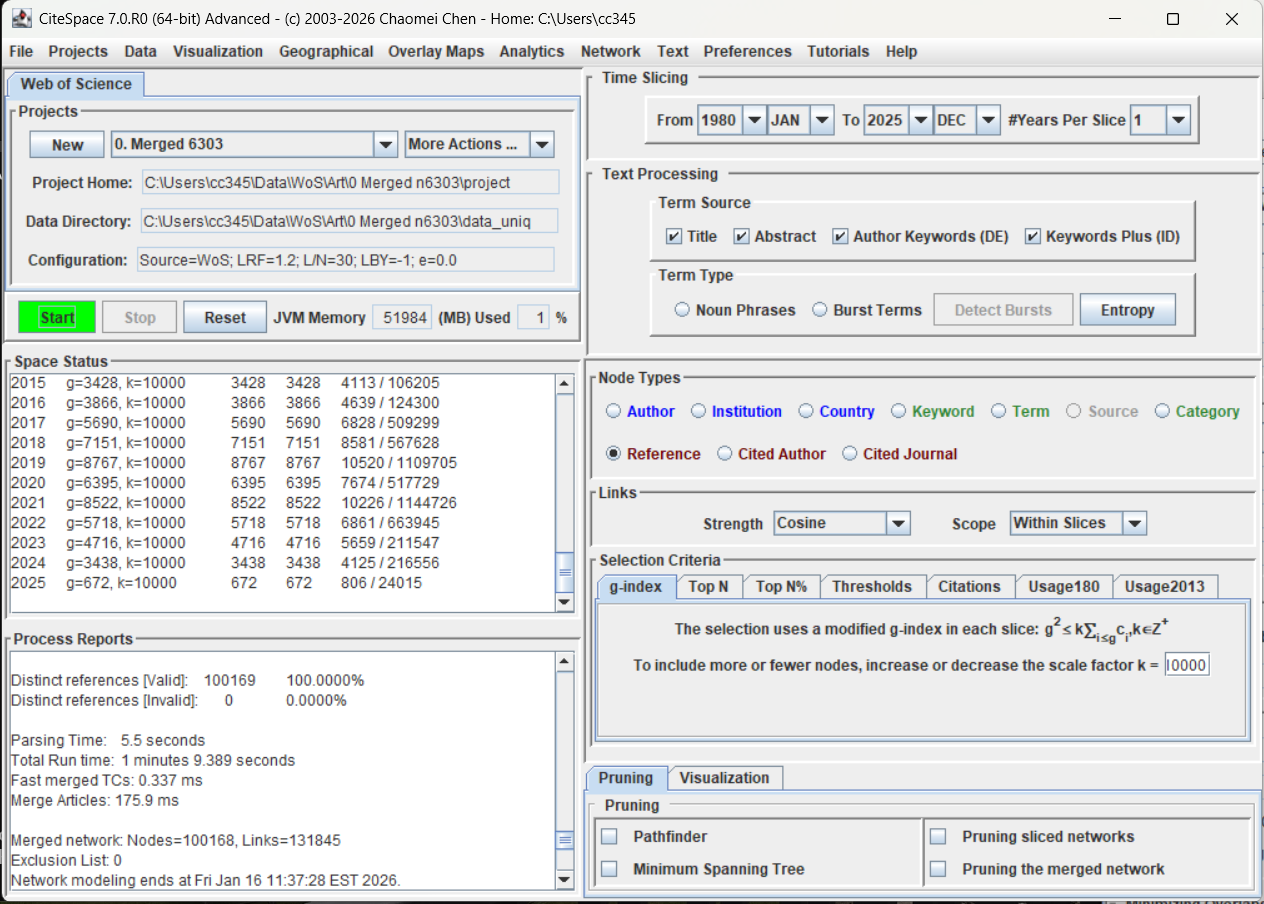Screen dimensions: 1264x904
Task: Check Pruning the merged network option
Action: [x=938, y=869]
